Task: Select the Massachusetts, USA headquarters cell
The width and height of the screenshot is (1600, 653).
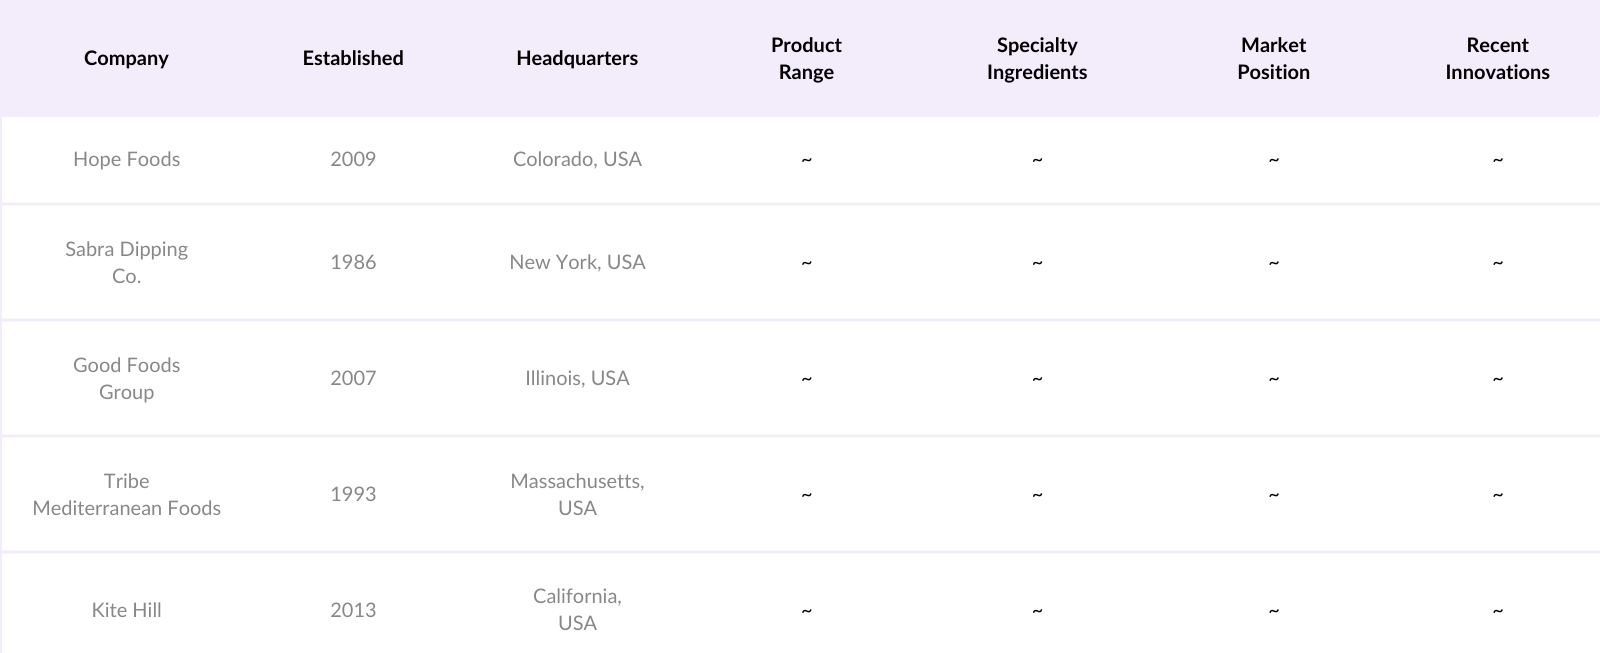Action: point(577,494)
